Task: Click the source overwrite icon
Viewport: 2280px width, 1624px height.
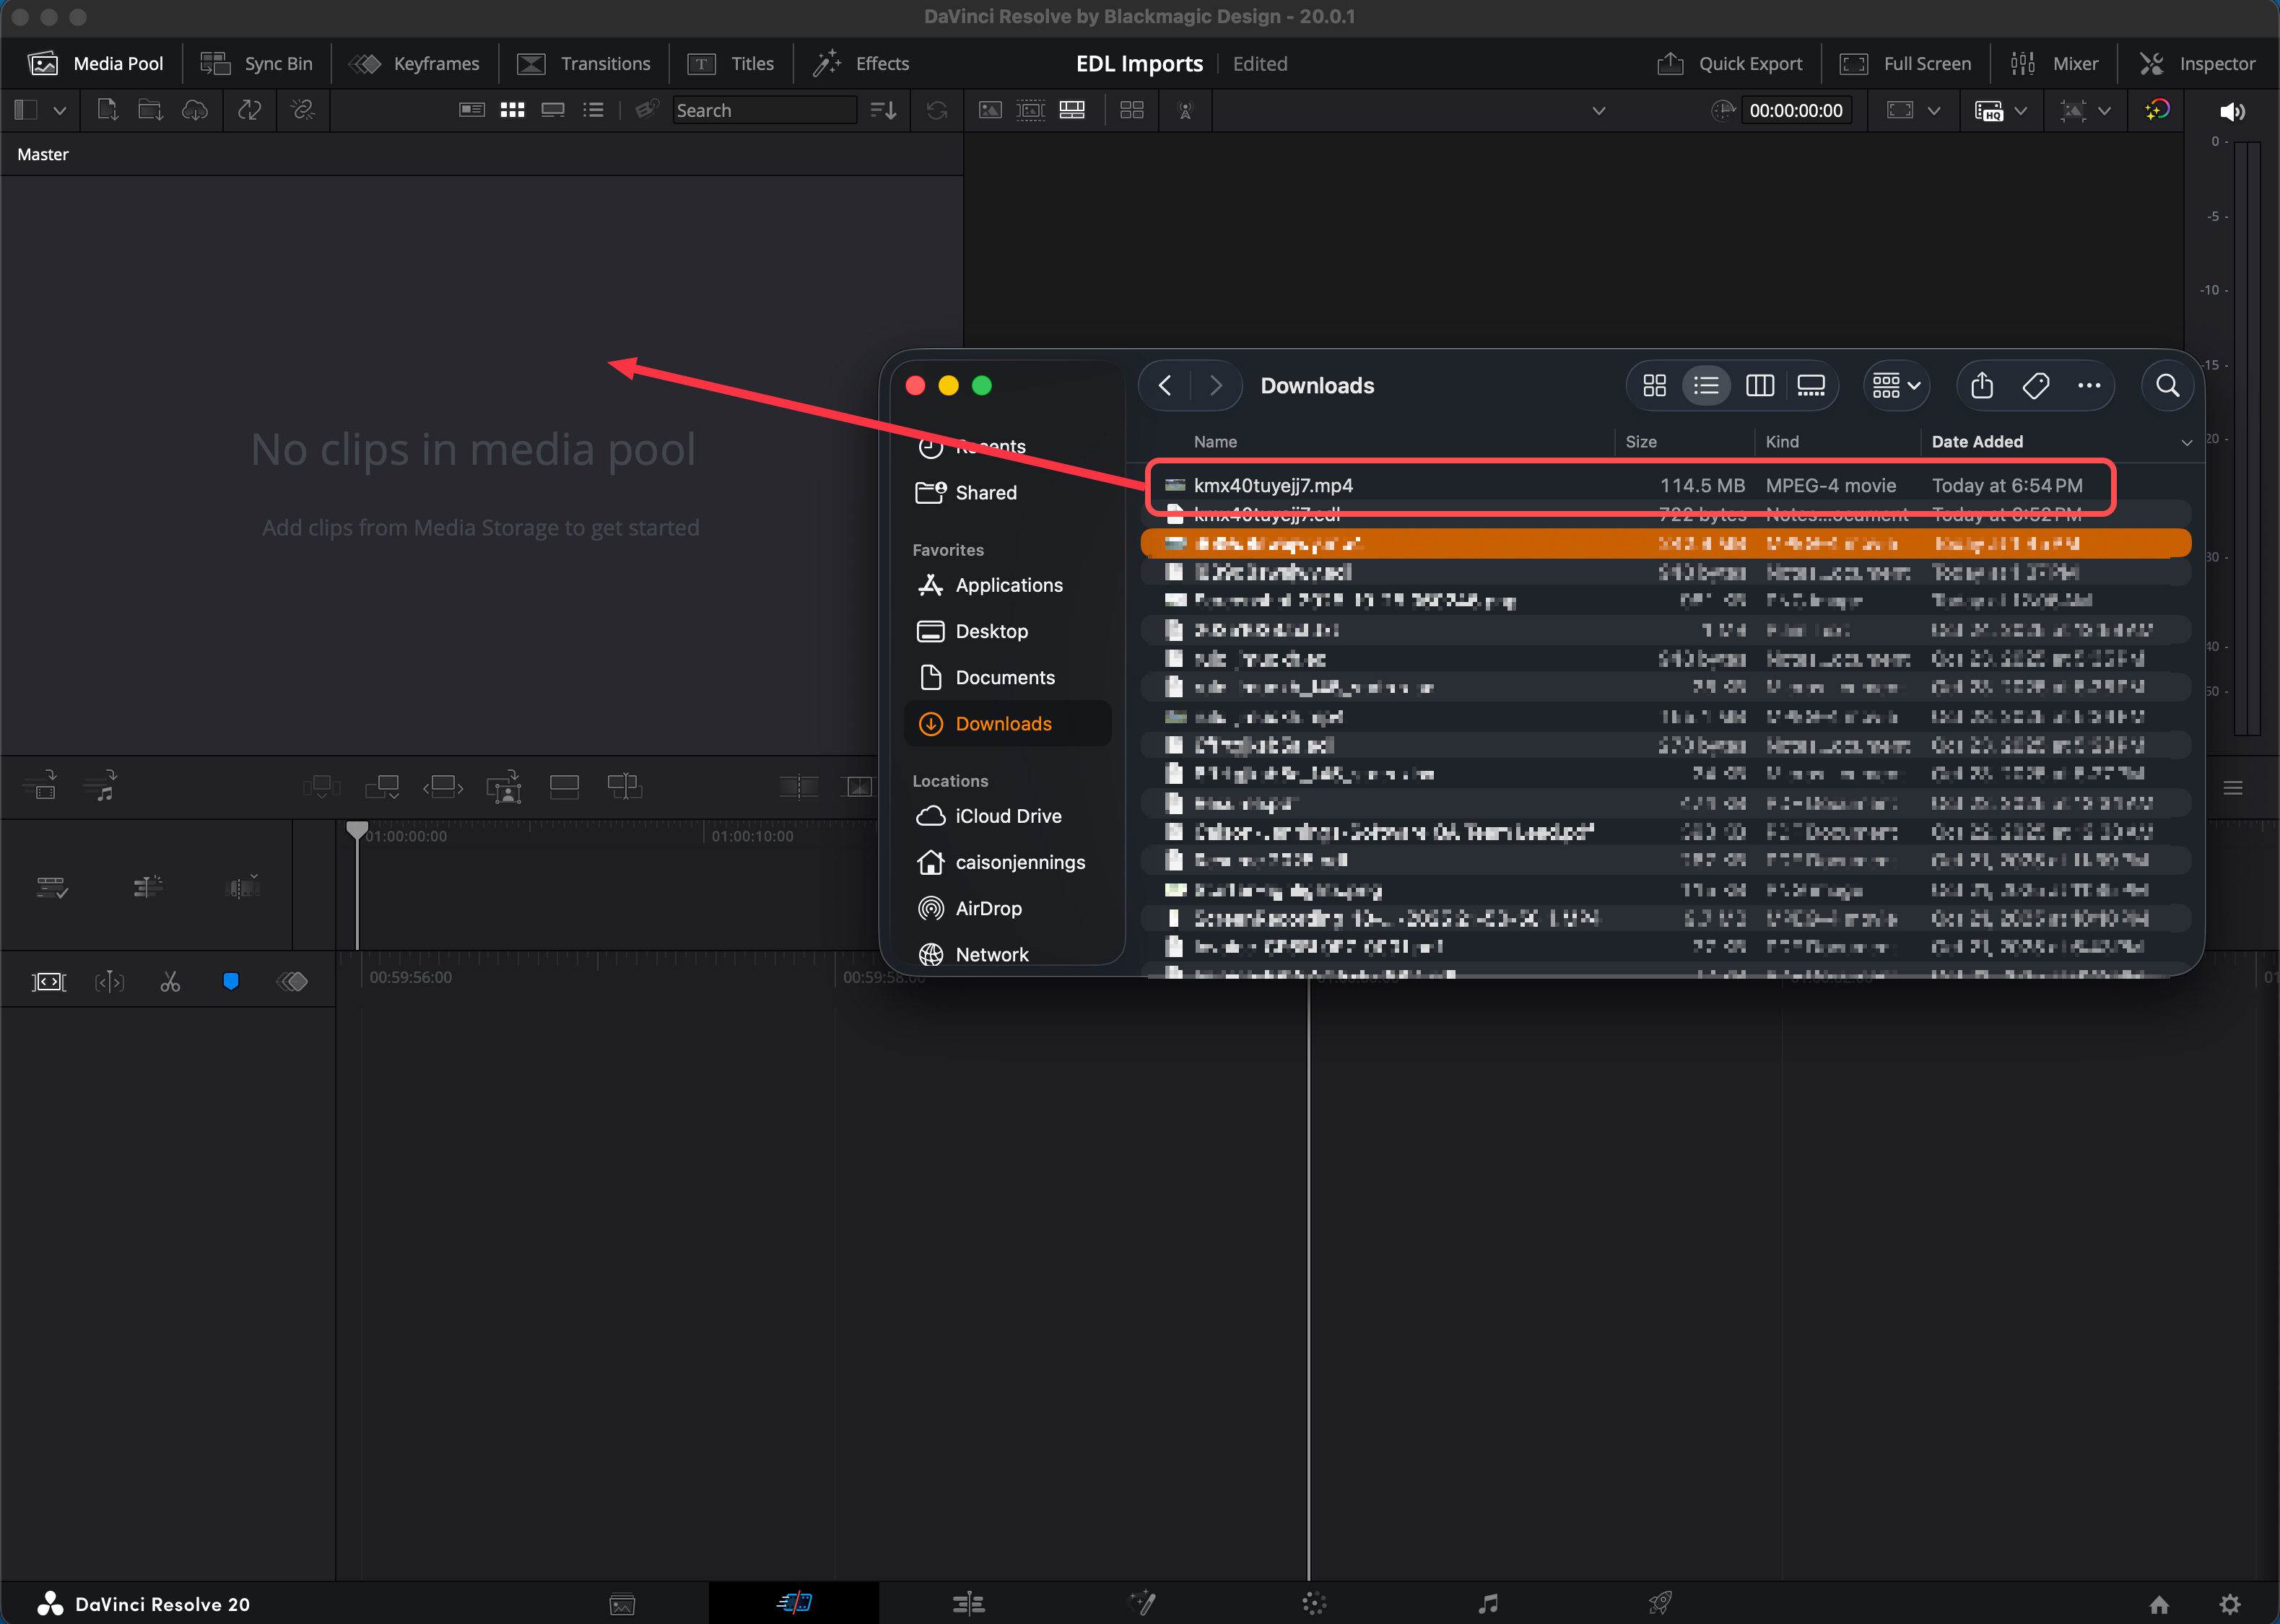Action: pos(625,787)
